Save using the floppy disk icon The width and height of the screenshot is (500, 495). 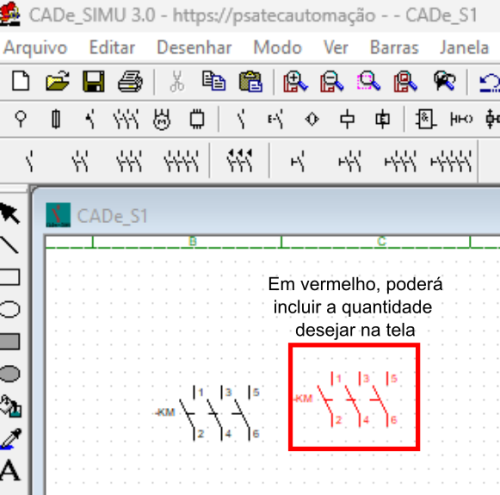(x=94, y=81)
